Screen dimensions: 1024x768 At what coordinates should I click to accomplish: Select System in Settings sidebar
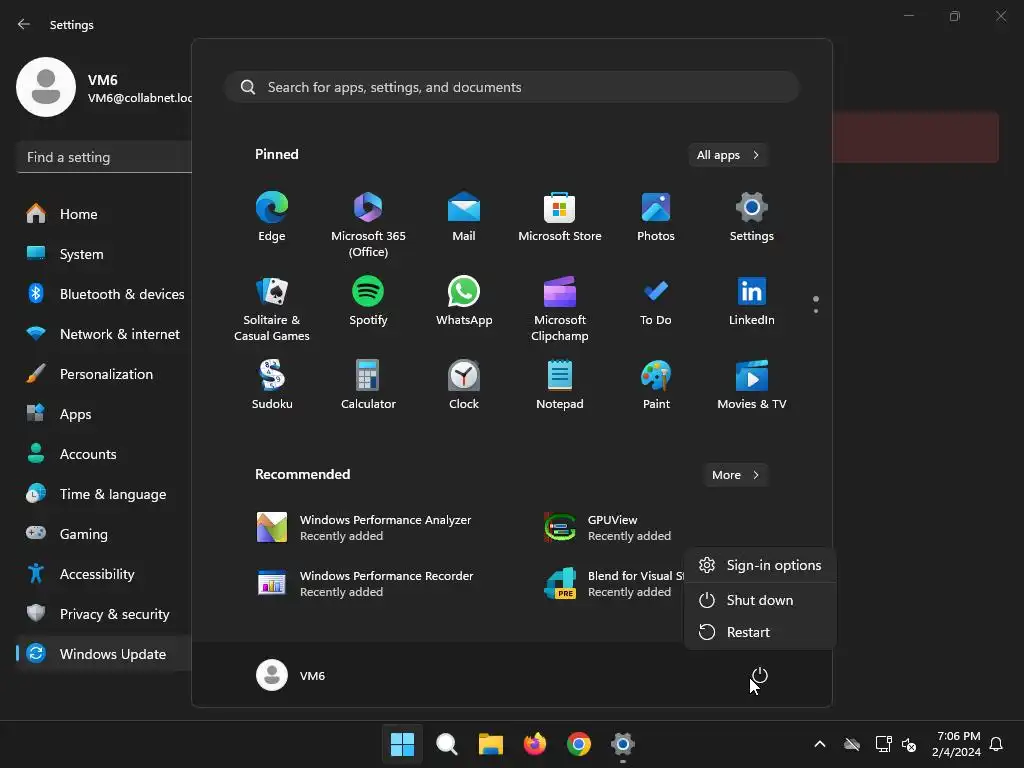(104, 254)
